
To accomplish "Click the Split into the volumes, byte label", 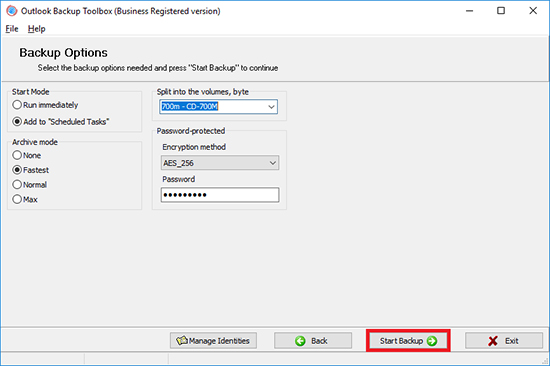I will click(203, 92).
